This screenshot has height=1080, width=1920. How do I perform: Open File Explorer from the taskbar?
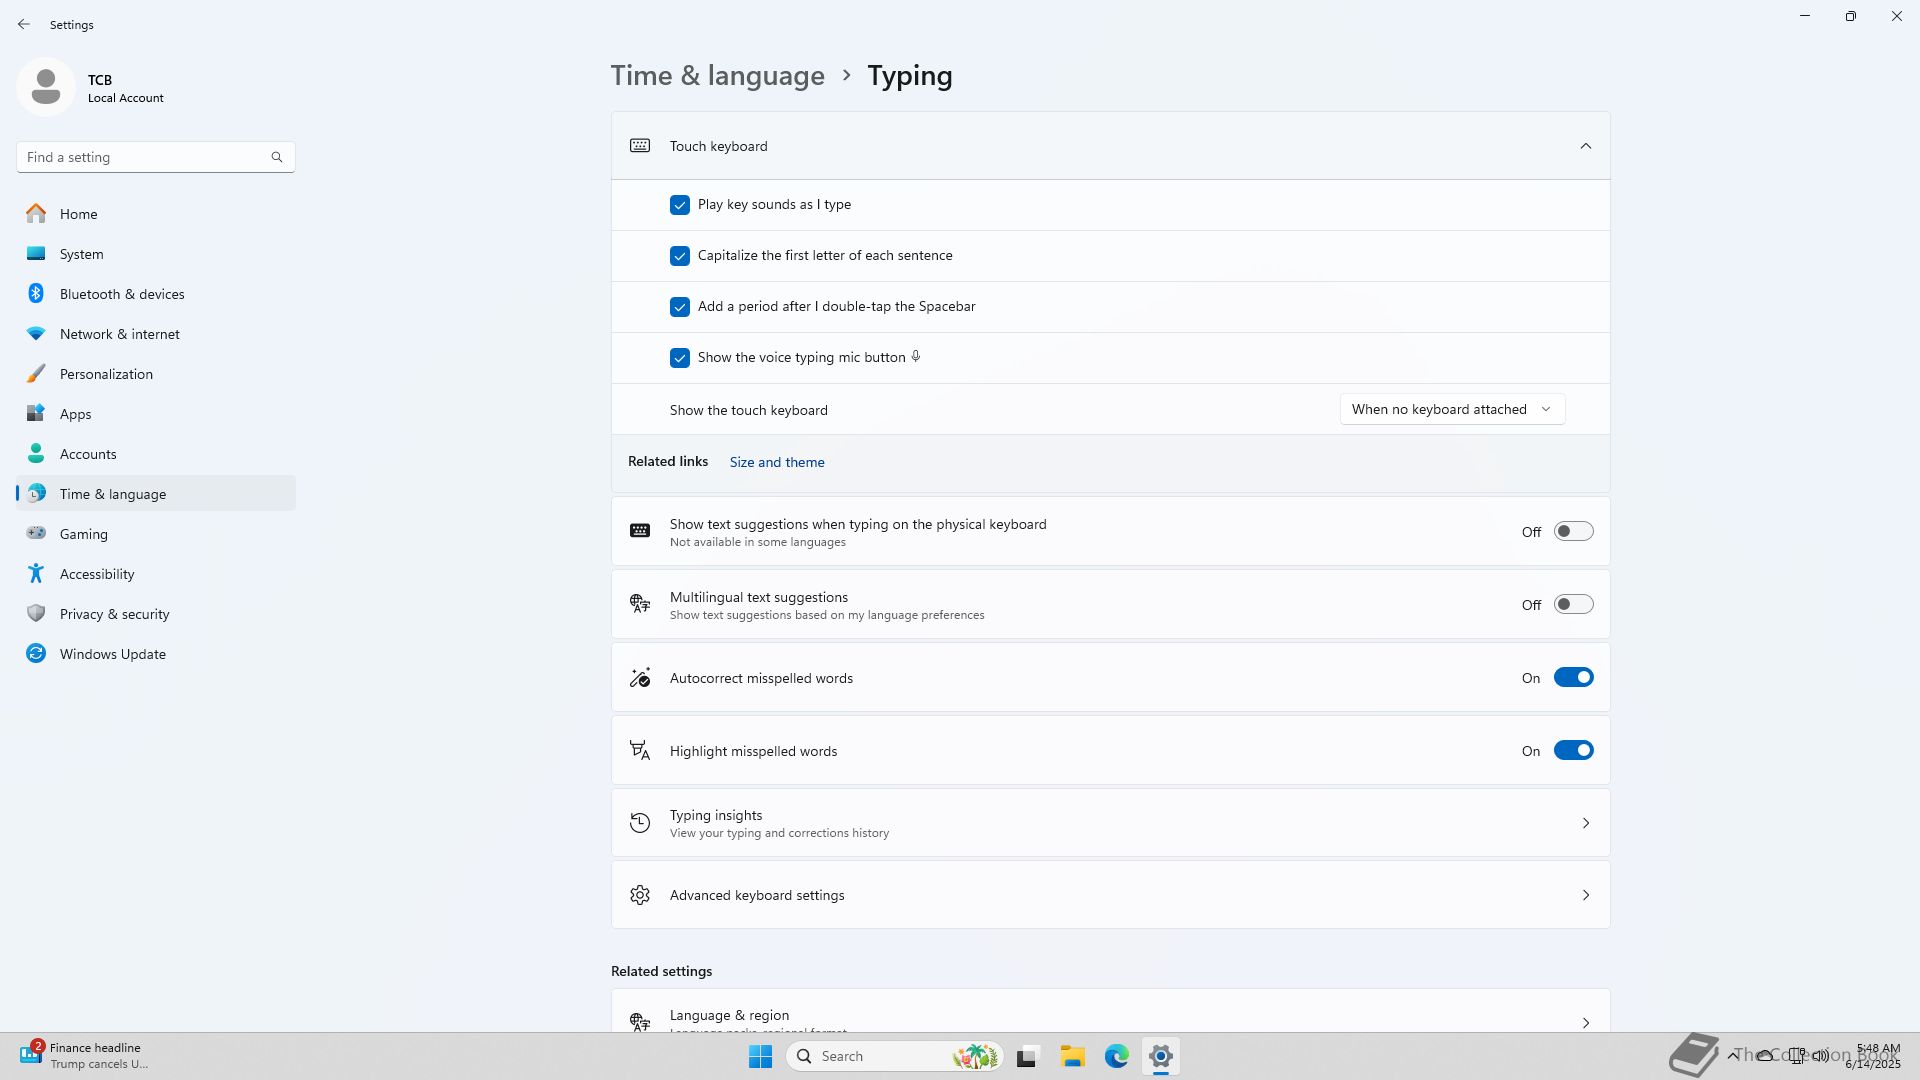point(1072,1056)
